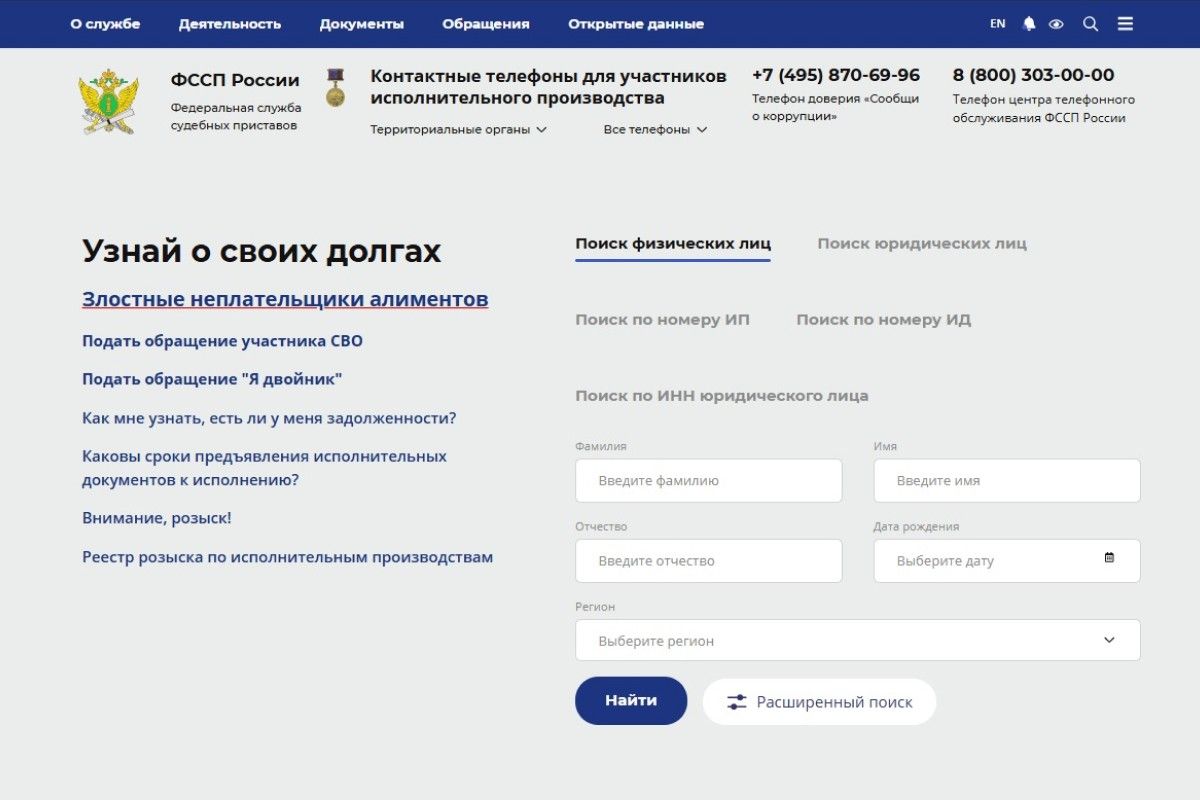The width and height of the screenshot is (1200, 800).
Task: Click the Введите фамилию input field
Action: pyautogui.click(x=708, y=480)
